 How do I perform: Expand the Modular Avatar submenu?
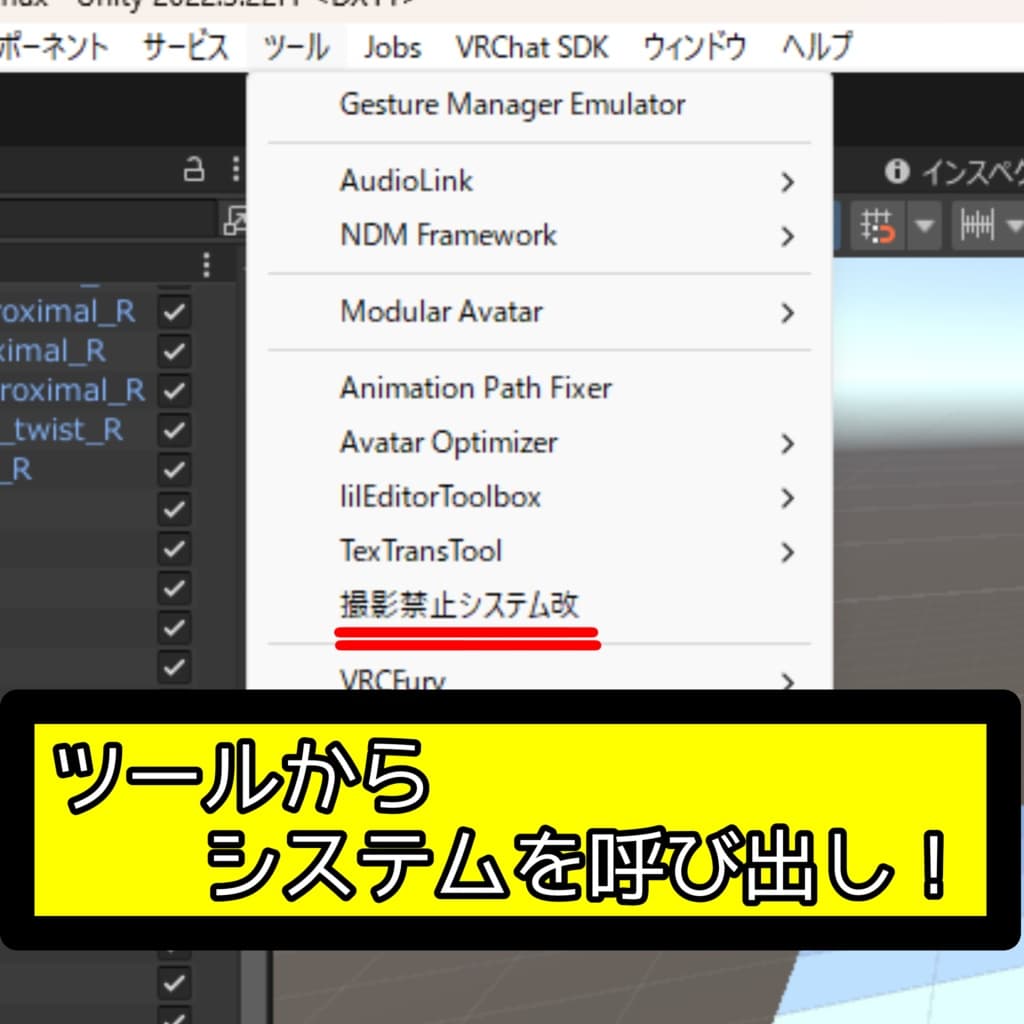coord(789,311)
